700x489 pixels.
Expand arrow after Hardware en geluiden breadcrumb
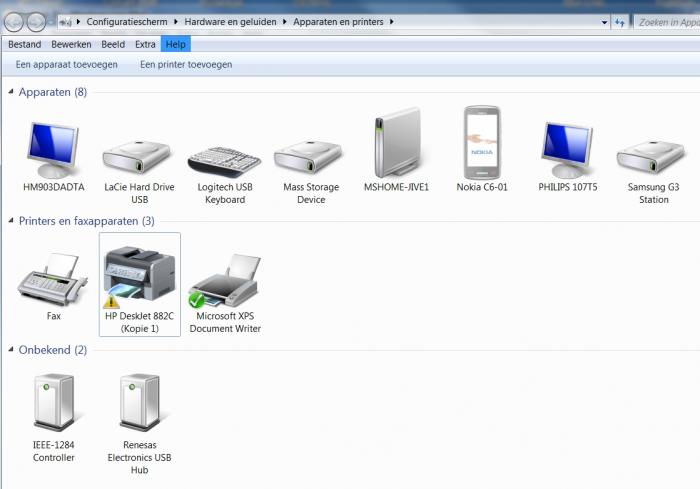284,21
